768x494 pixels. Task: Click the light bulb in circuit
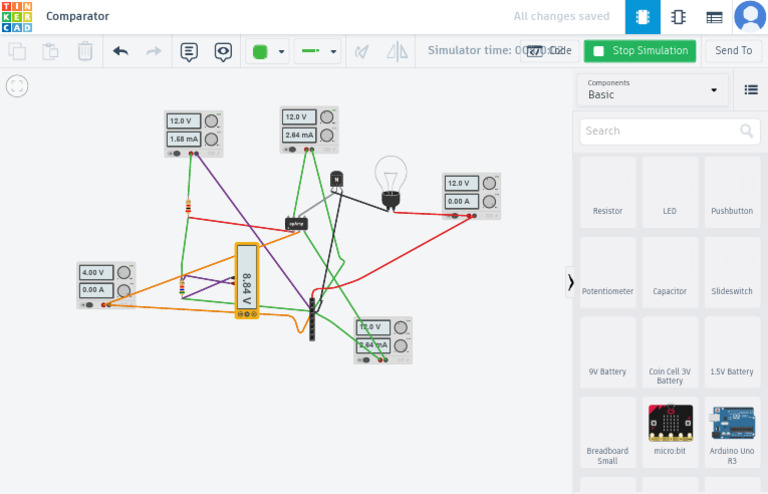click(x=390, y=183)
